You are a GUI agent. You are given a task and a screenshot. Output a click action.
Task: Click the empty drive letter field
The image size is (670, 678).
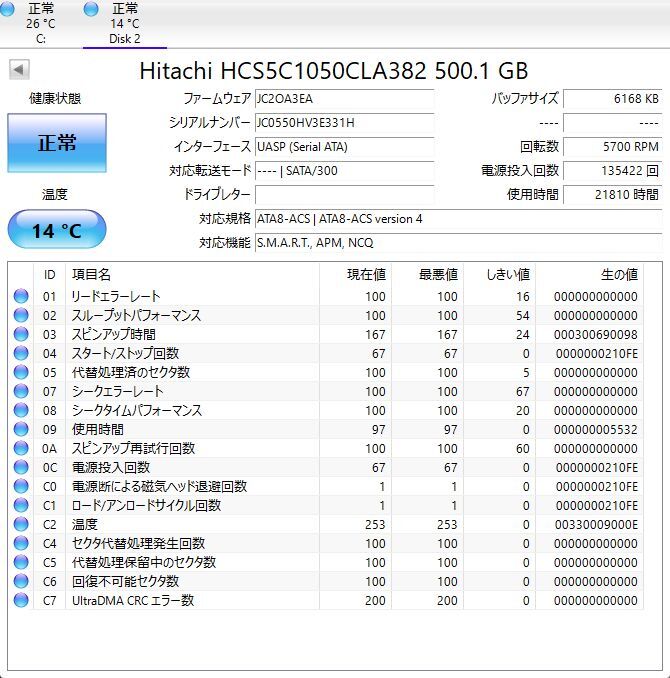coord(344,195)
